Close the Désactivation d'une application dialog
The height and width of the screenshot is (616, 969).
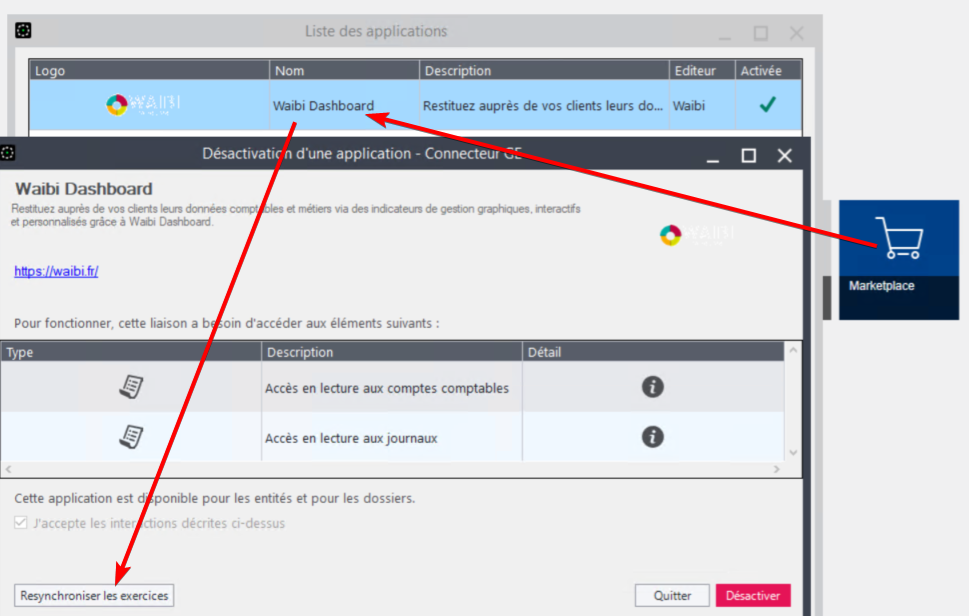[784, 155]
